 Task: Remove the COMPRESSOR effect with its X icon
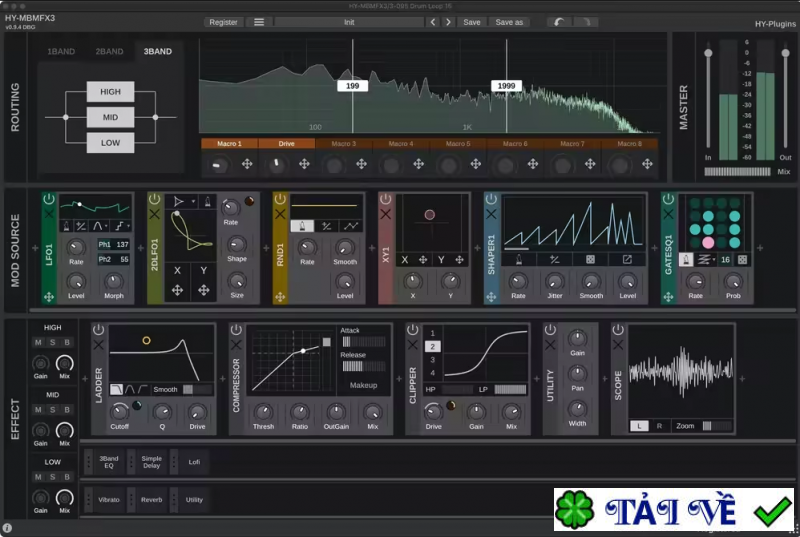pos(236,345)
